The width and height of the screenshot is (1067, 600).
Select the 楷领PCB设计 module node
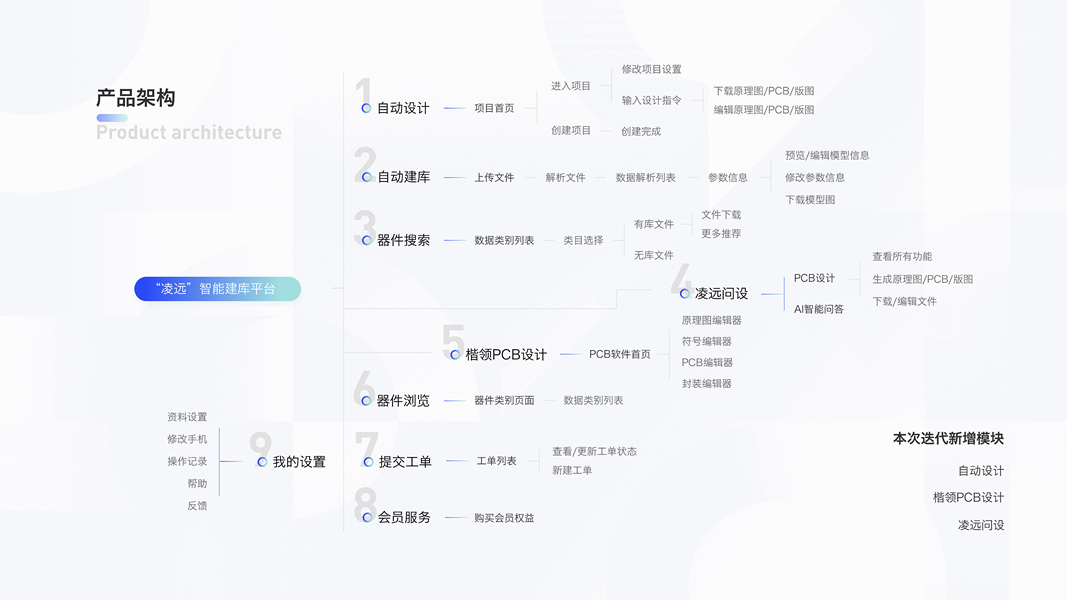(506, 354)
